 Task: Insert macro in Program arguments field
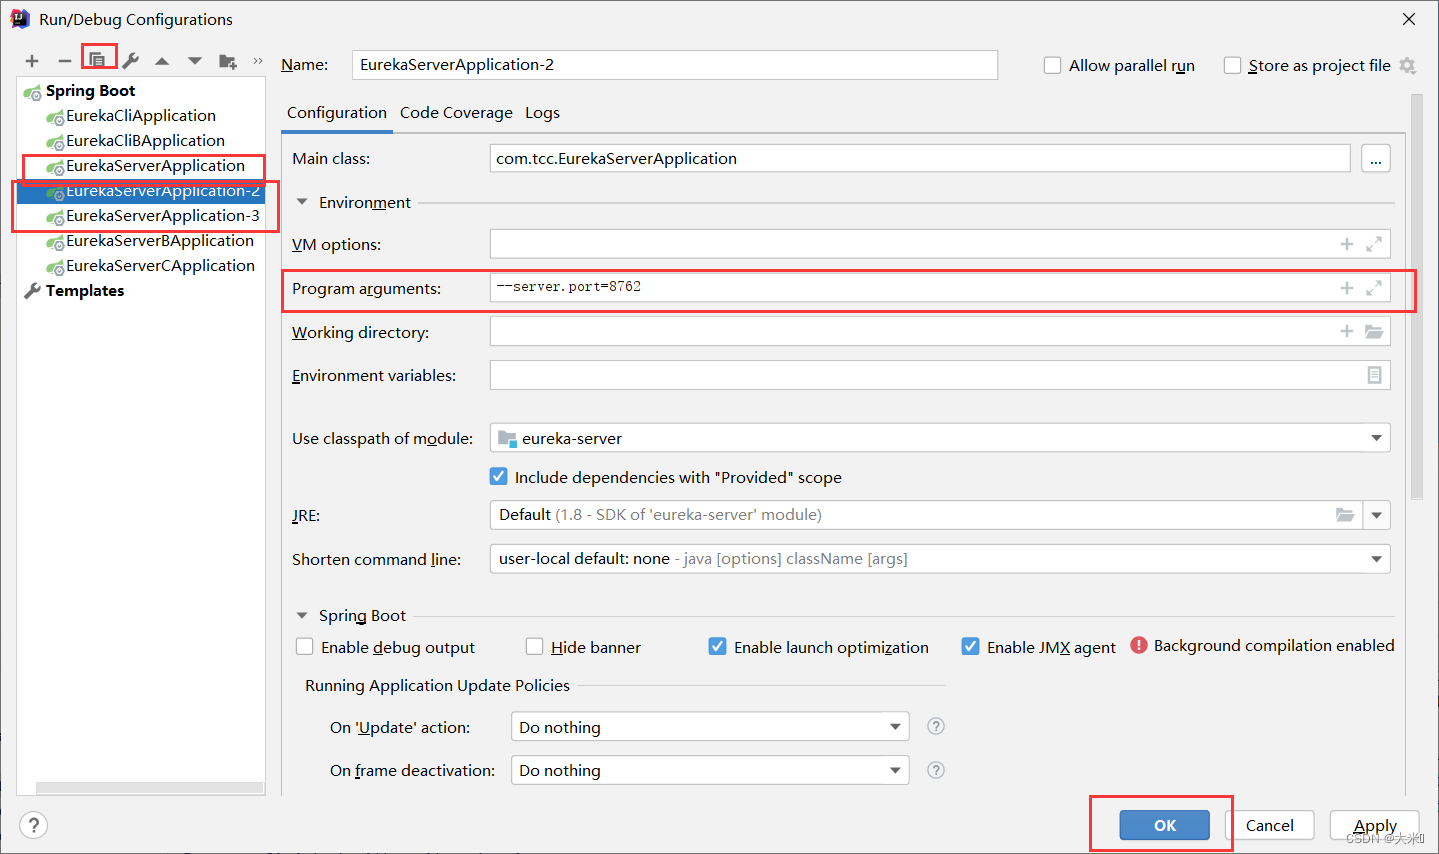click(1347, 288)
